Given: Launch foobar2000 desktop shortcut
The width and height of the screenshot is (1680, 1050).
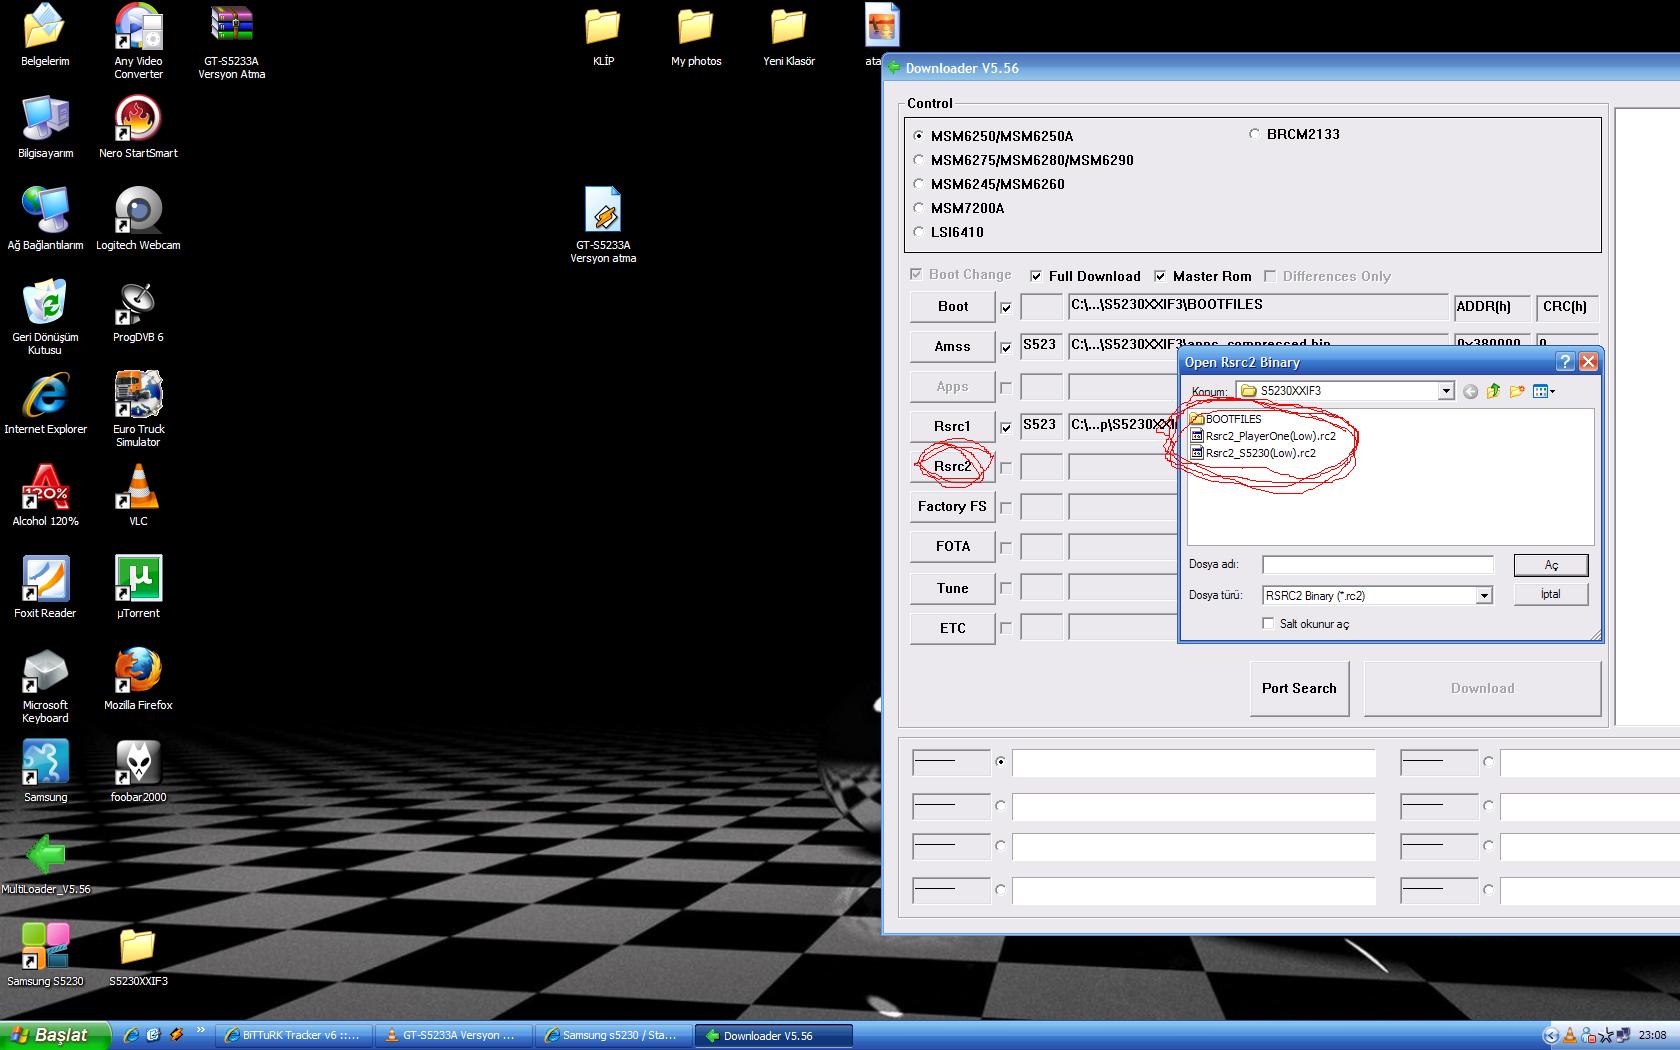Looking at the screenshot, I should coord(138,771).
